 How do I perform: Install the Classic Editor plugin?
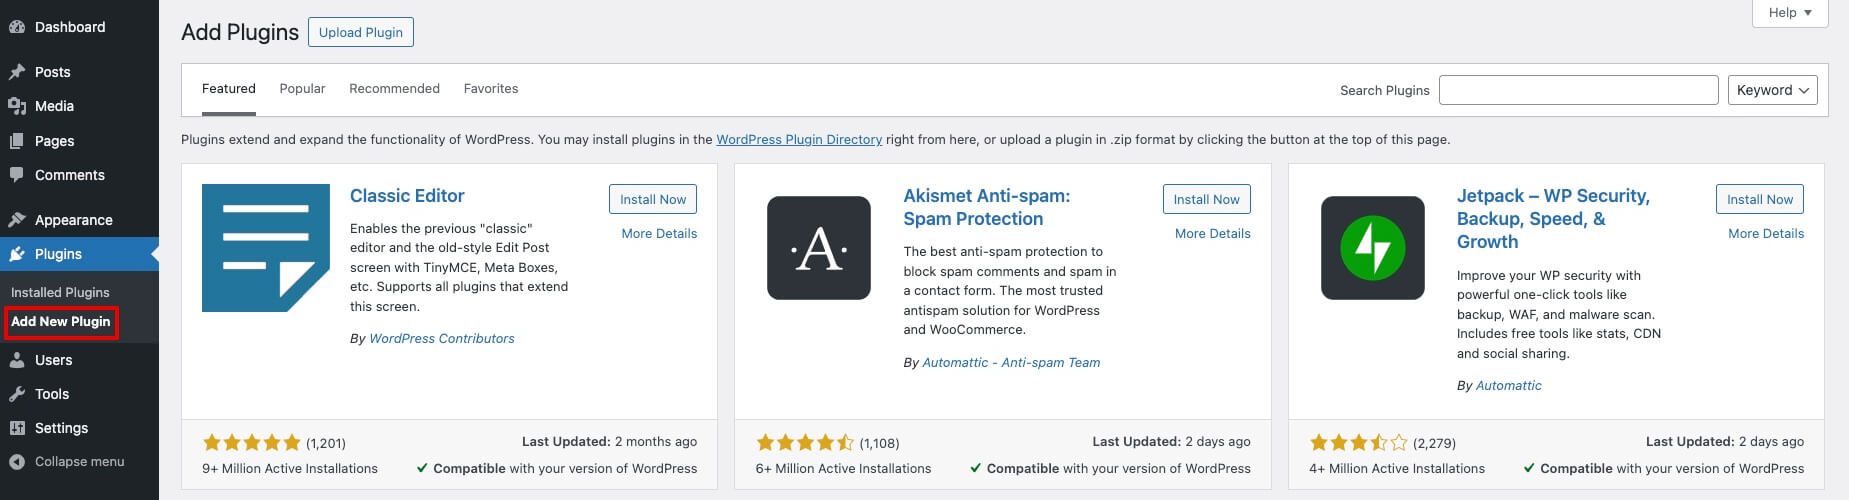[x=653, y=199]
